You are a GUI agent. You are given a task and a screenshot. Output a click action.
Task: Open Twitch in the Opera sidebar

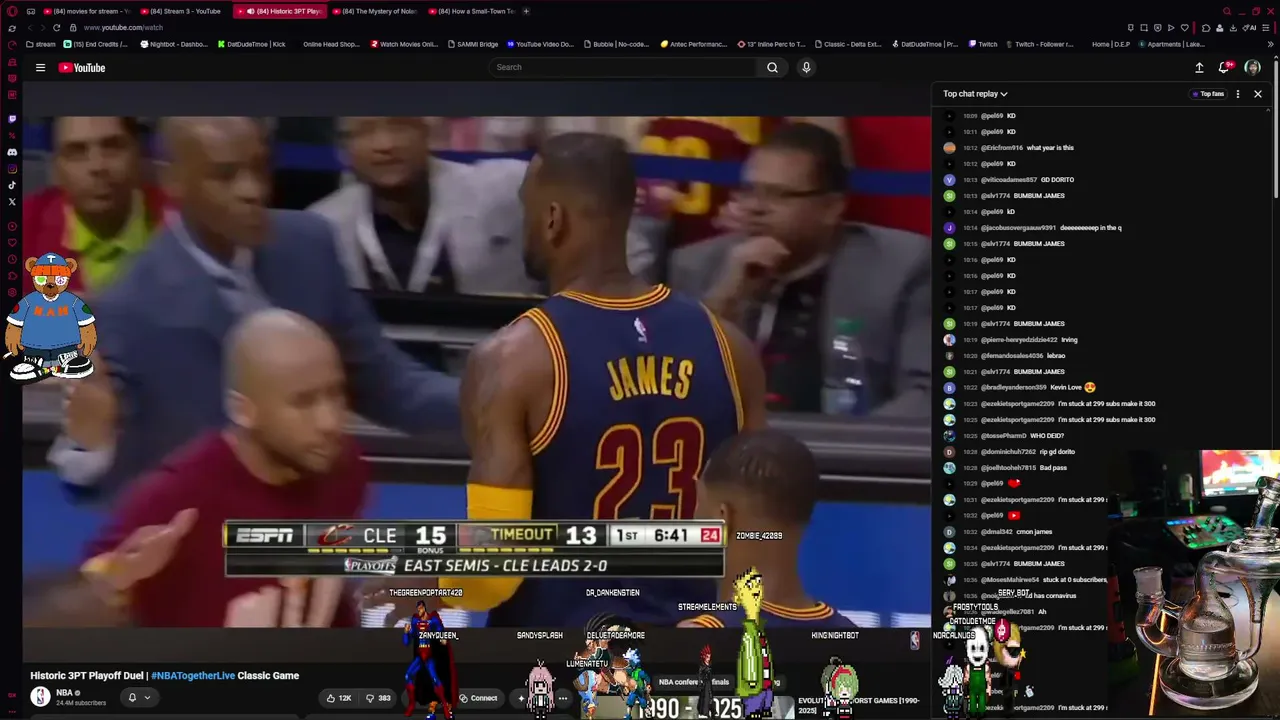(x=12, y=119)
